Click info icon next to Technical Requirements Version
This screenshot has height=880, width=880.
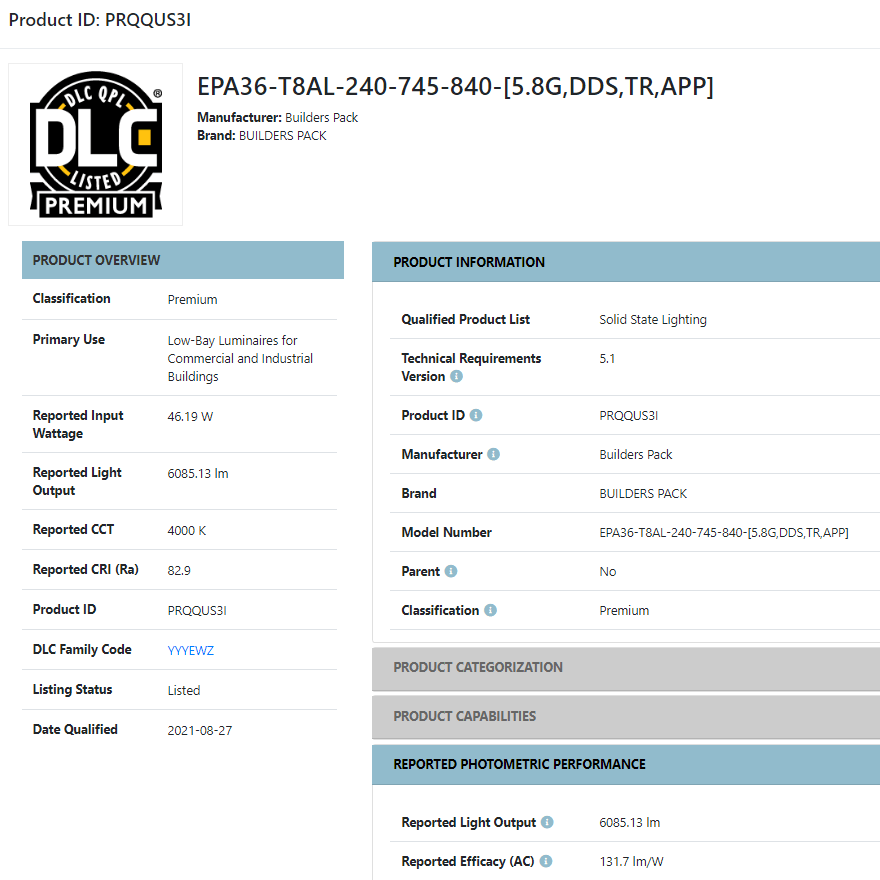(456, 376)
